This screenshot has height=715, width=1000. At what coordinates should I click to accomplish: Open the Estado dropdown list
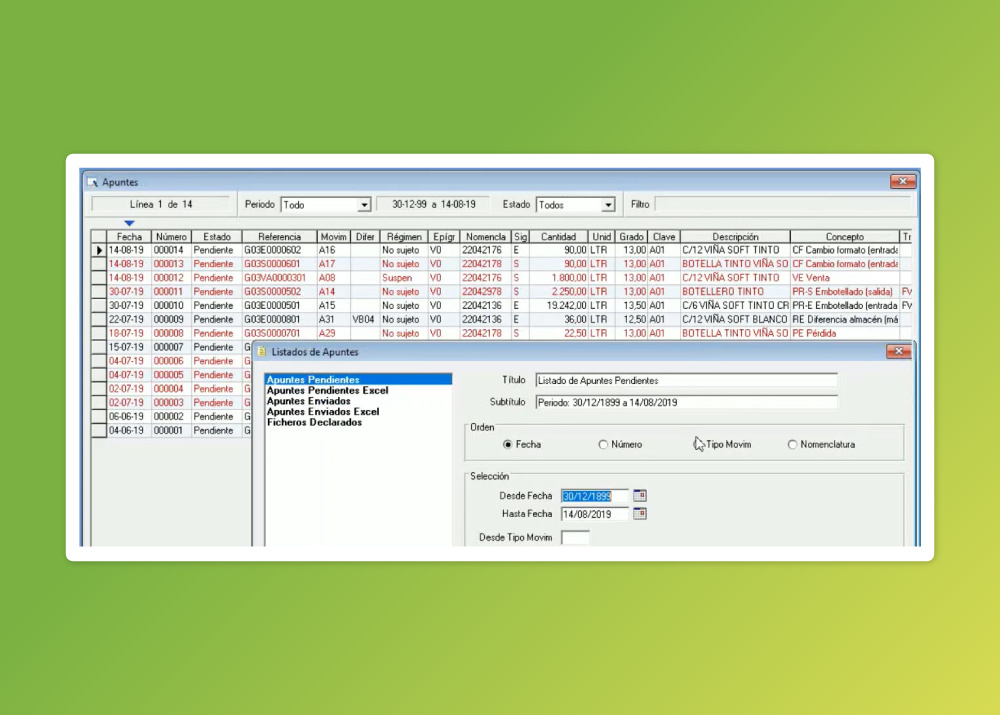(608, 205)
